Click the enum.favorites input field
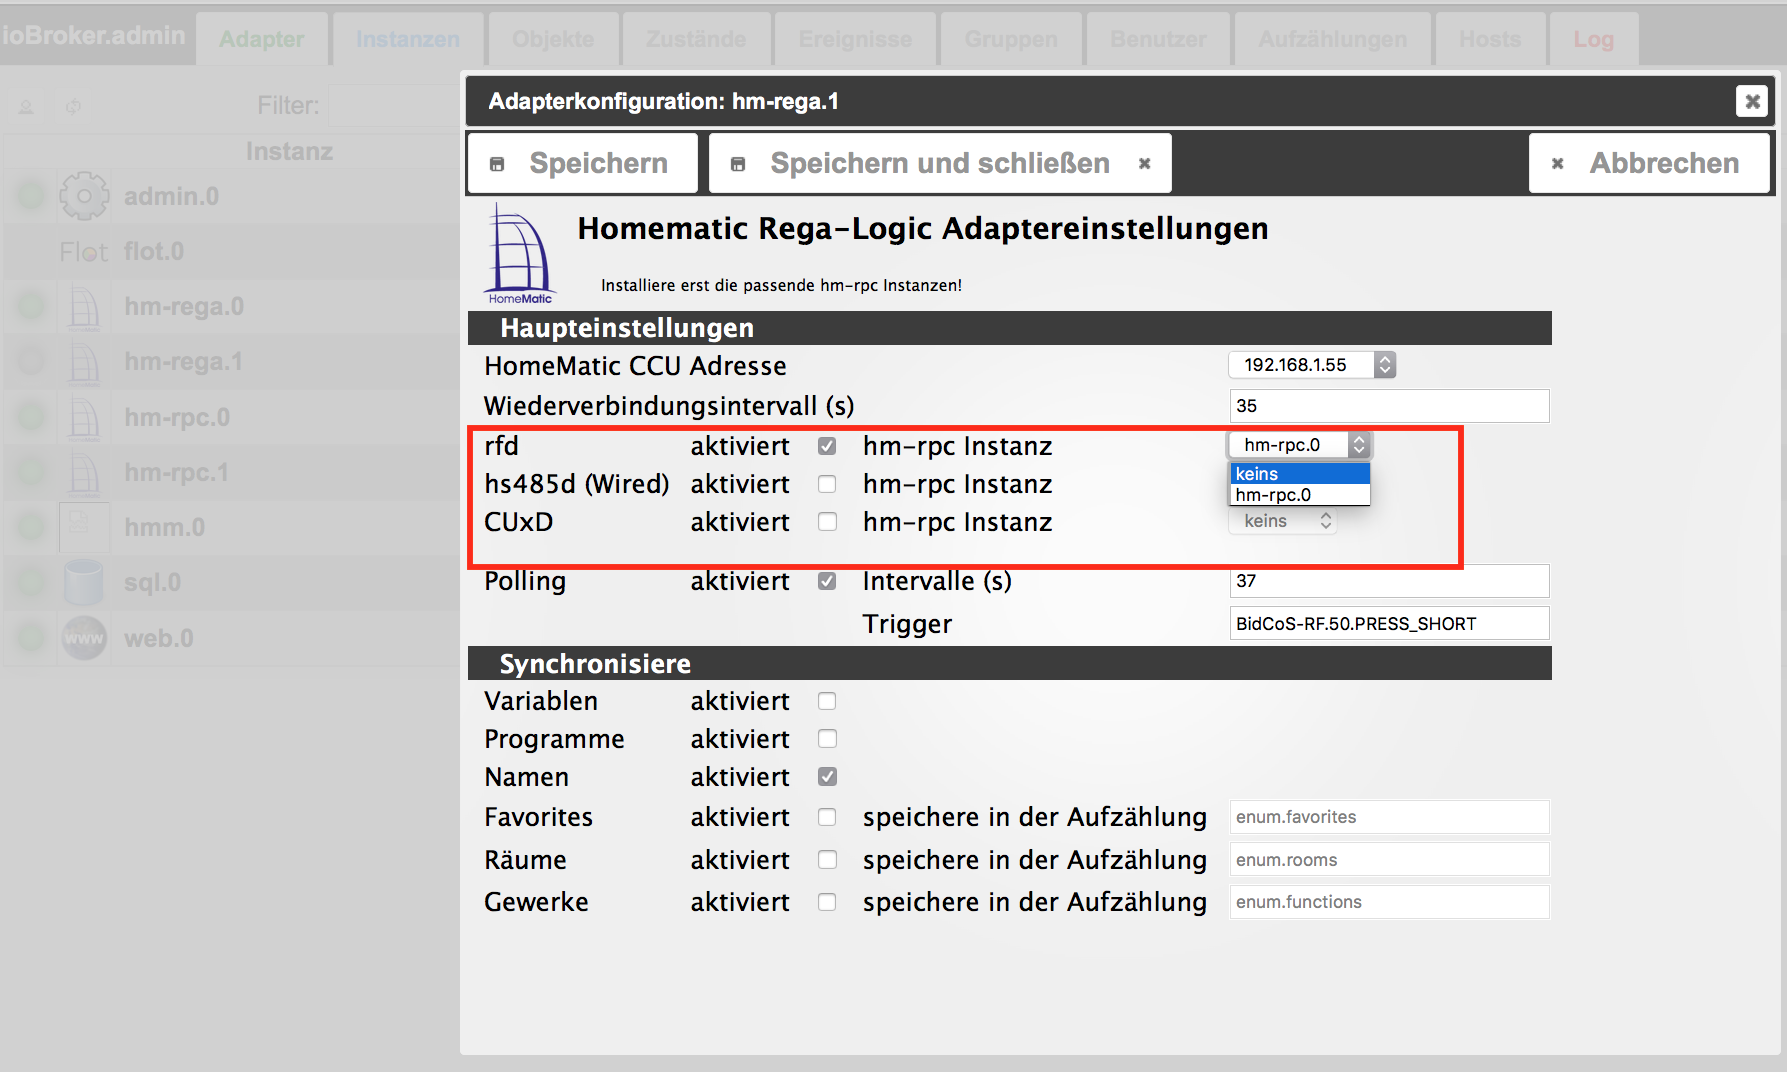The image size is (1787, 1072). pyautogui.click(x=1389, y=817)
